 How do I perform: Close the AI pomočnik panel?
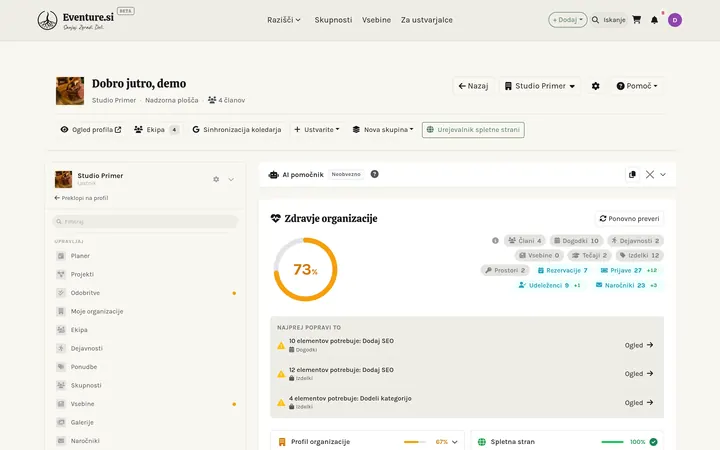(650, 174)
